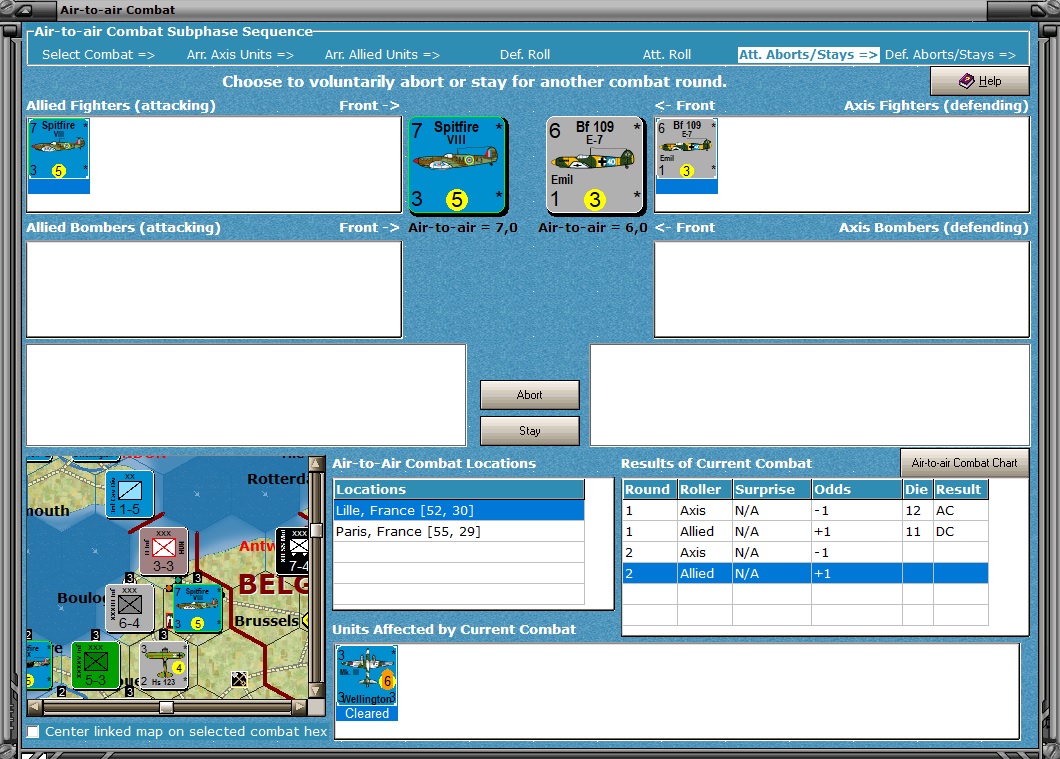The width and height of the screenshot is (1060, 759).
Task: Open the Help button
Action: [980, 81]
